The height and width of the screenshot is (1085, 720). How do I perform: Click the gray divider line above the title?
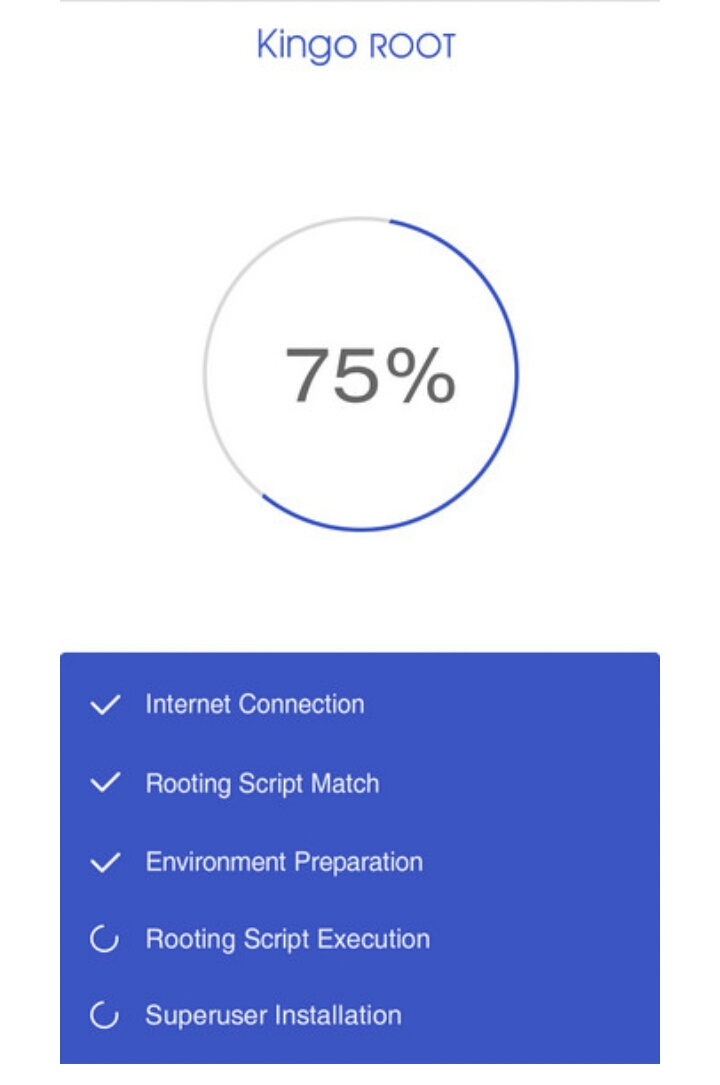pos(360,2)
